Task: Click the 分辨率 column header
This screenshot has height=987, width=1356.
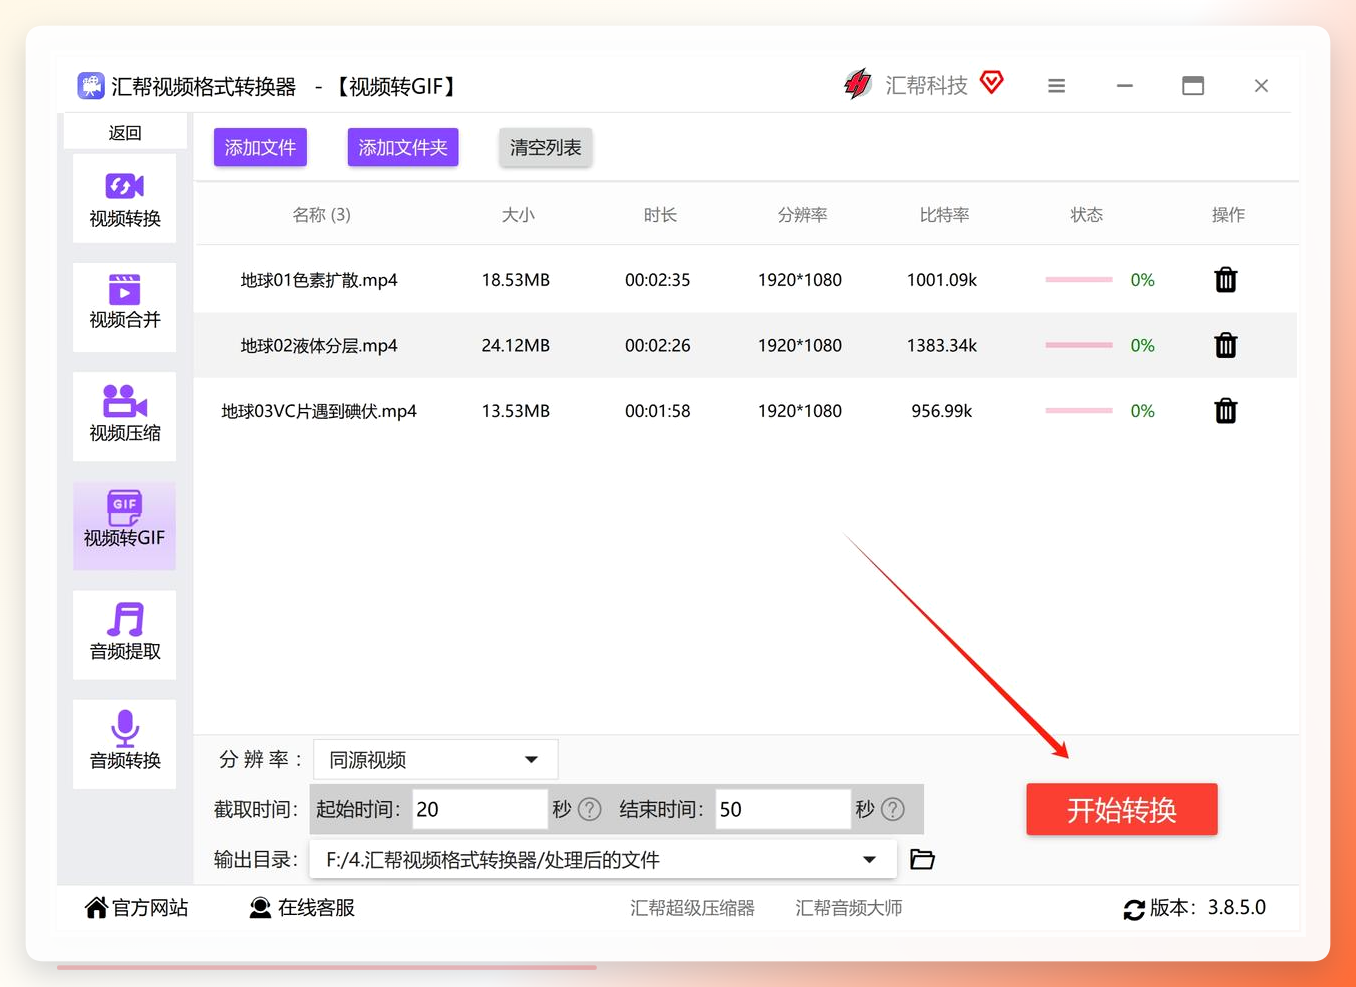Action: pos(802,215)
